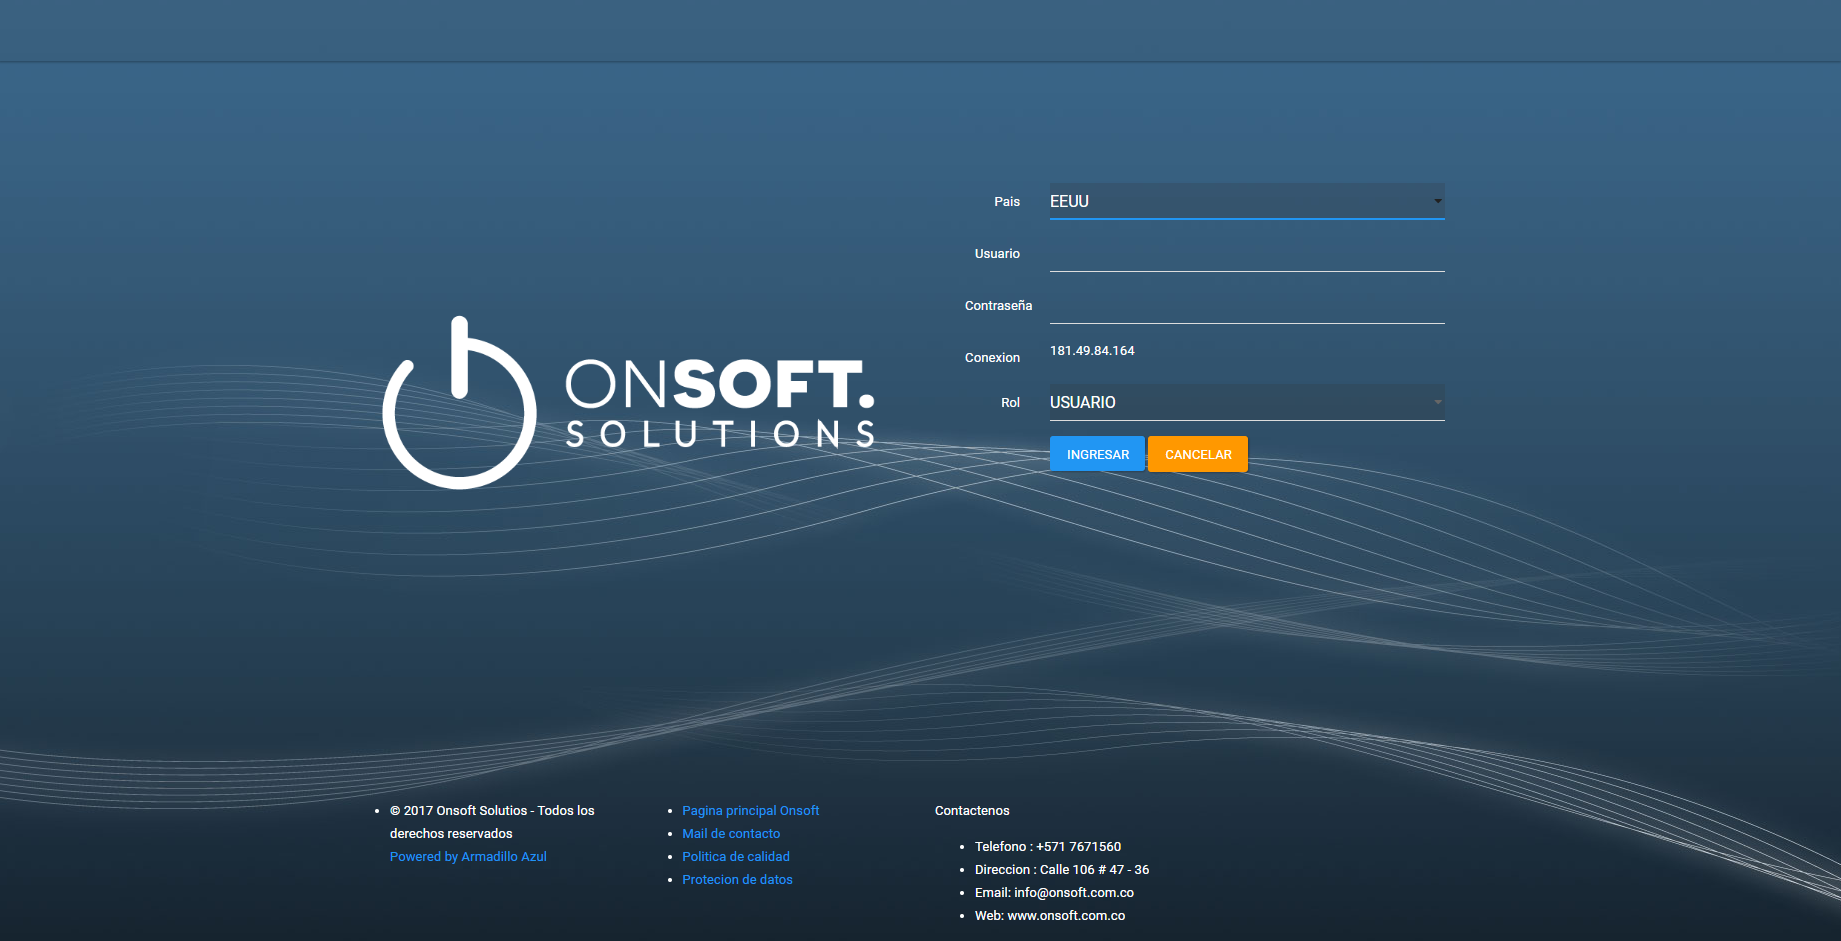Click the Onsoft power symbol logo
The image size is (1841, 941).
[x=459, y=402]
